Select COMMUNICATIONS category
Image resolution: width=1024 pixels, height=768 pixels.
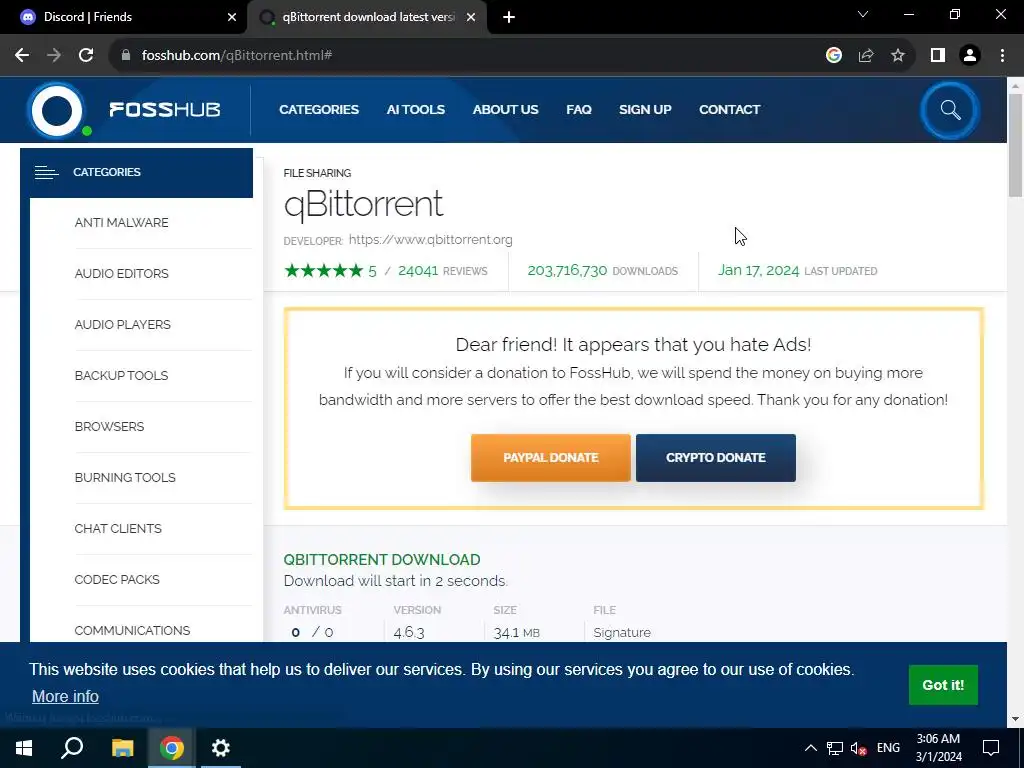click(132, 630)
